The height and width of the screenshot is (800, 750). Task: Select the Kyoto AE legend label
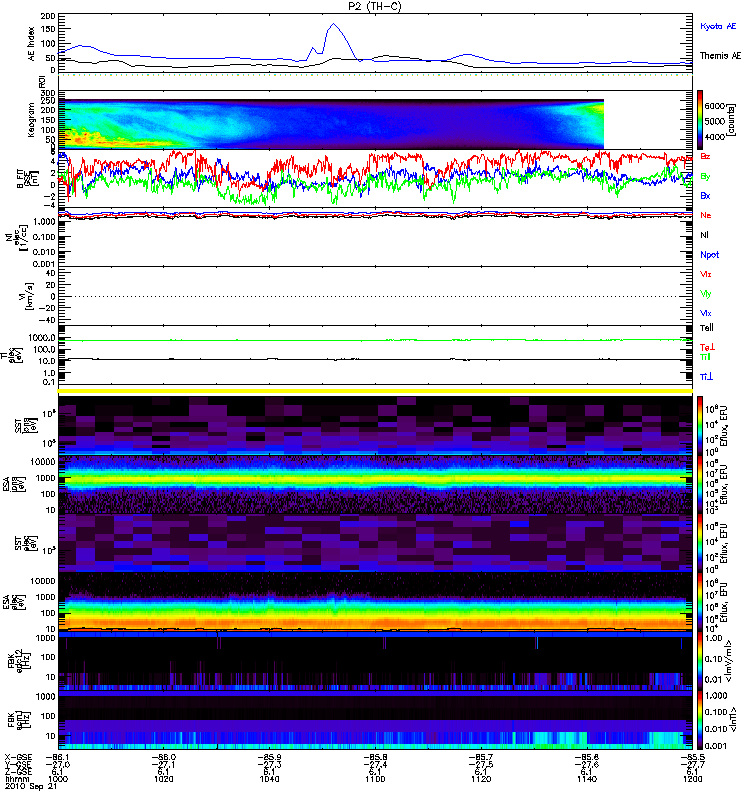718,26
